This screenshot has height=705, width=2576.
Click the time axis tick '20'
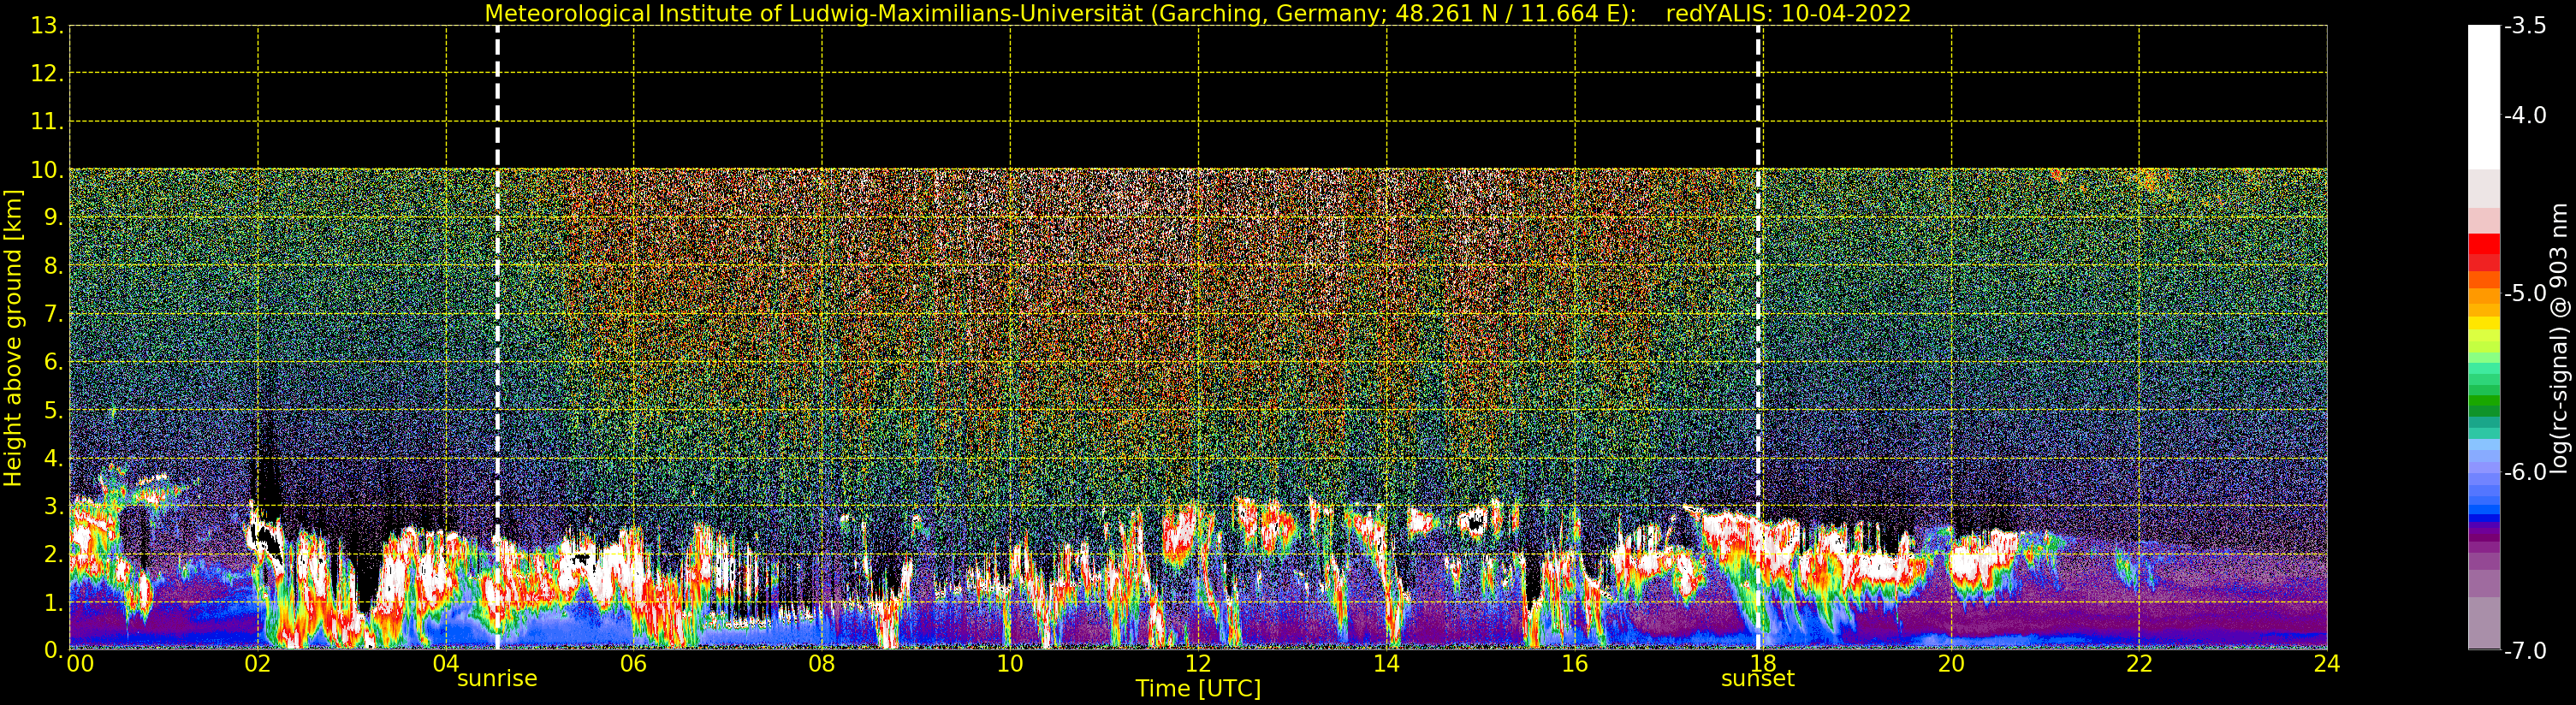[1951, 664]
